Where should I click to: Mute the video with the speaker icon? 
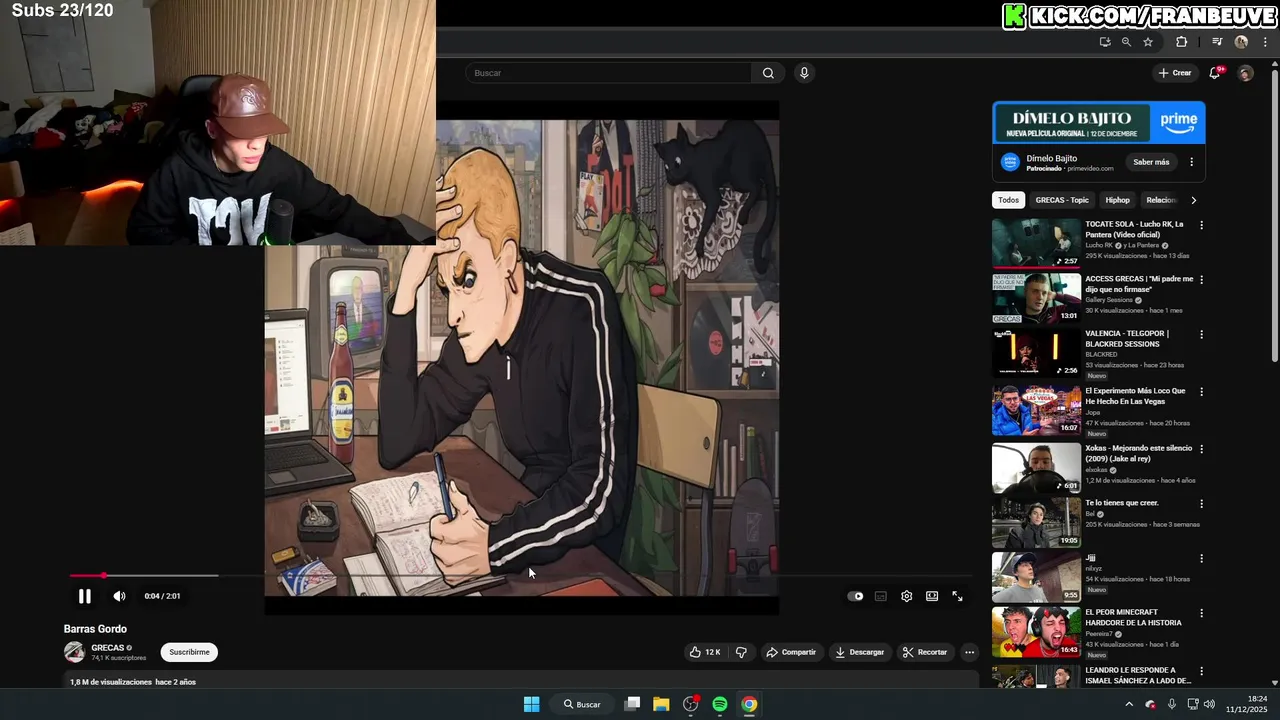(119, 596)
